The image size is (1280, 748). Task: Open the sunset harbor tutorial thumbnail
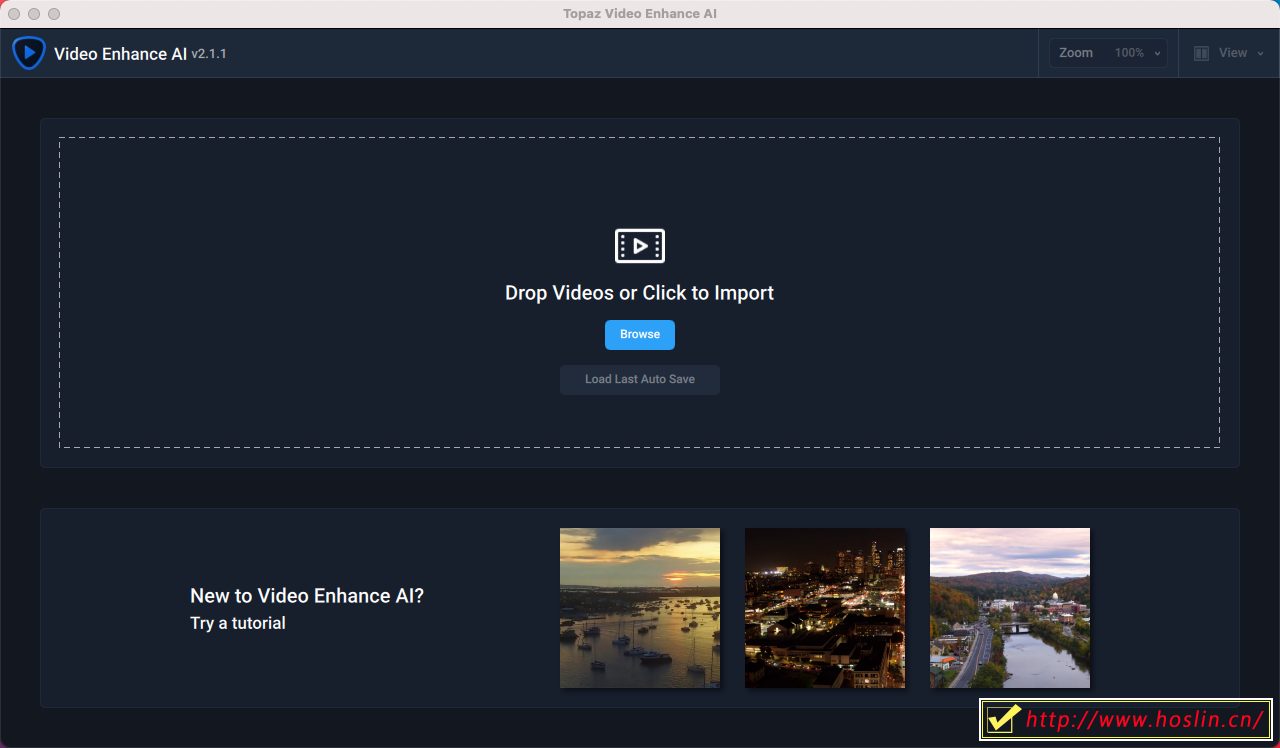(640, 608)
